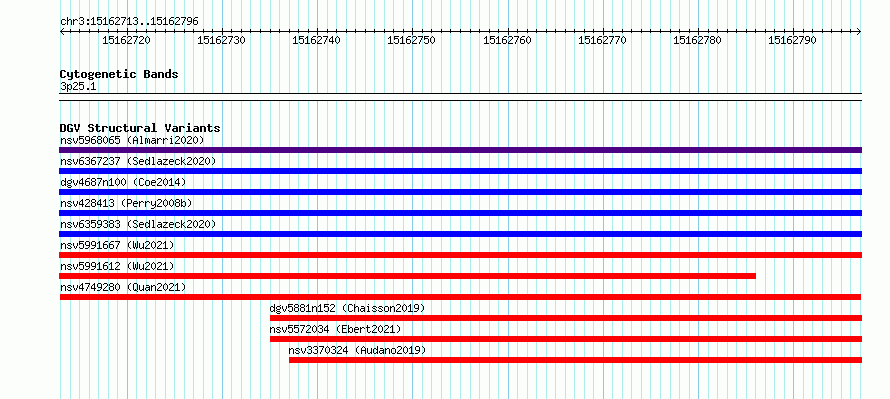Select nsv5991612 (Wu2021) variant label

point(117,266)
